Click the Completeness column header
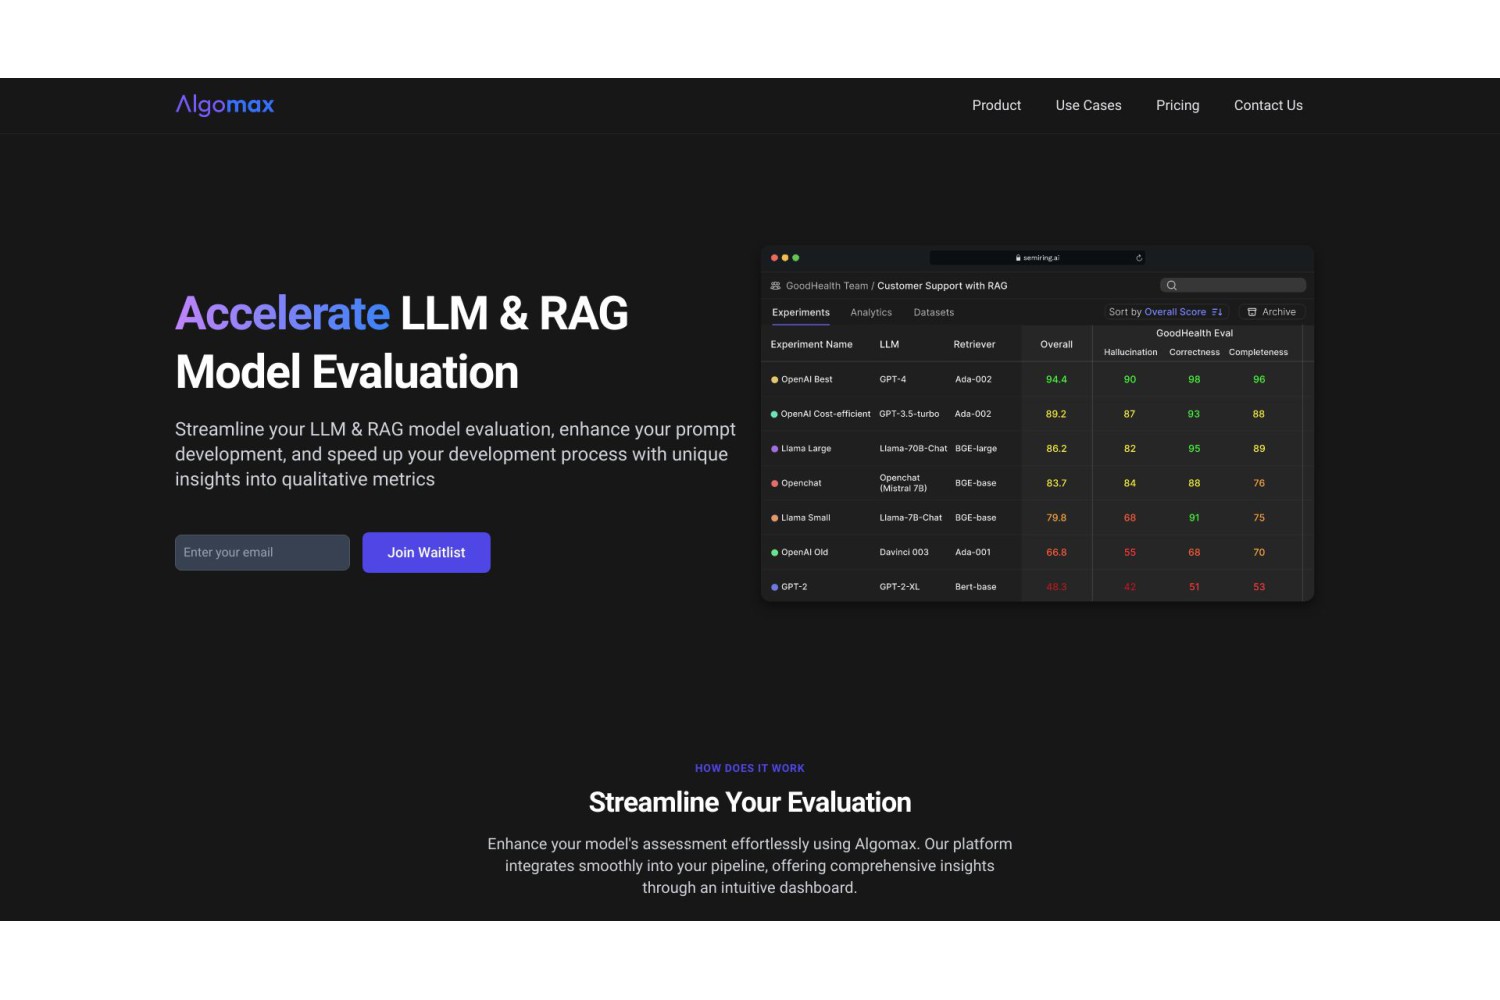Viewport: 1500px width, 1000px height. tap(1258, 352)
